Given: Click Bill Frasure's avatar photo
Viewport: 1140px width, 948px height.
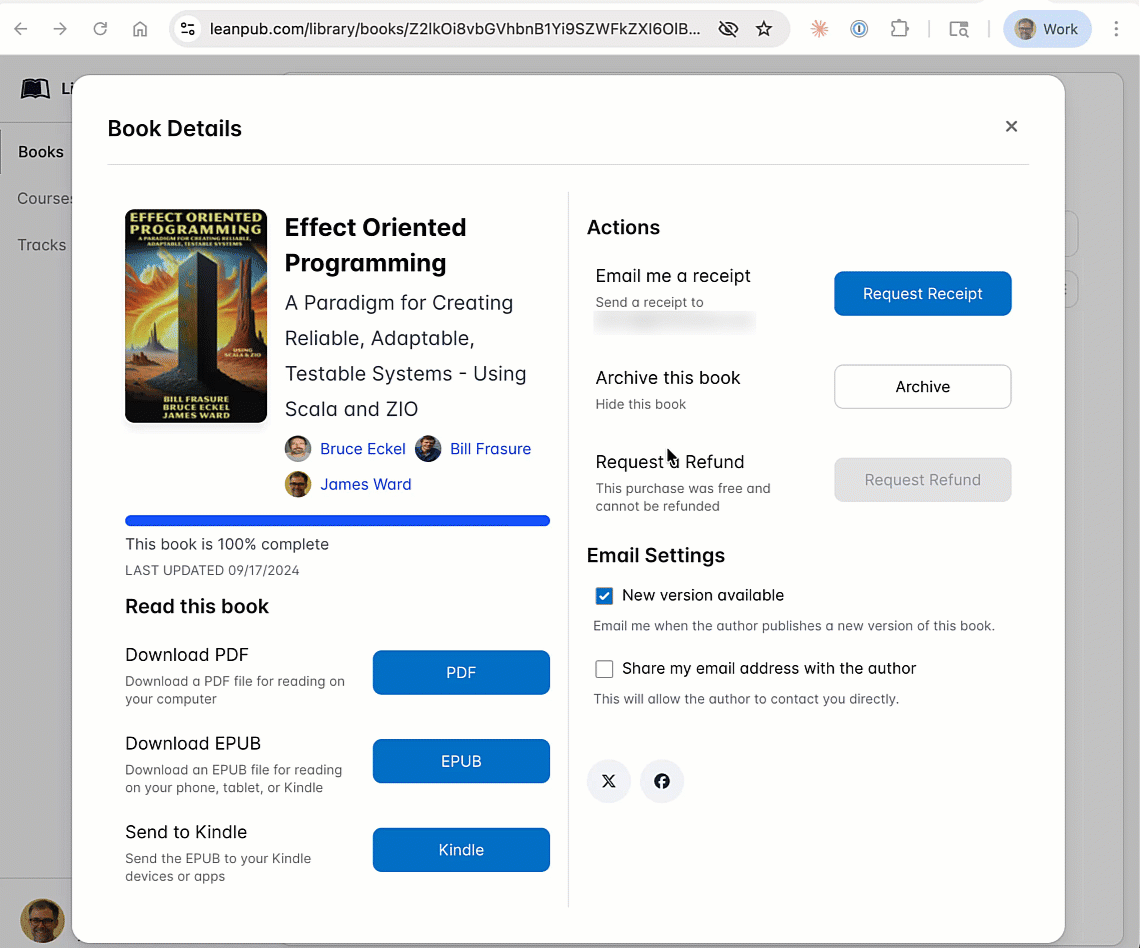Looking at the screenshot, I should [428, 449].
